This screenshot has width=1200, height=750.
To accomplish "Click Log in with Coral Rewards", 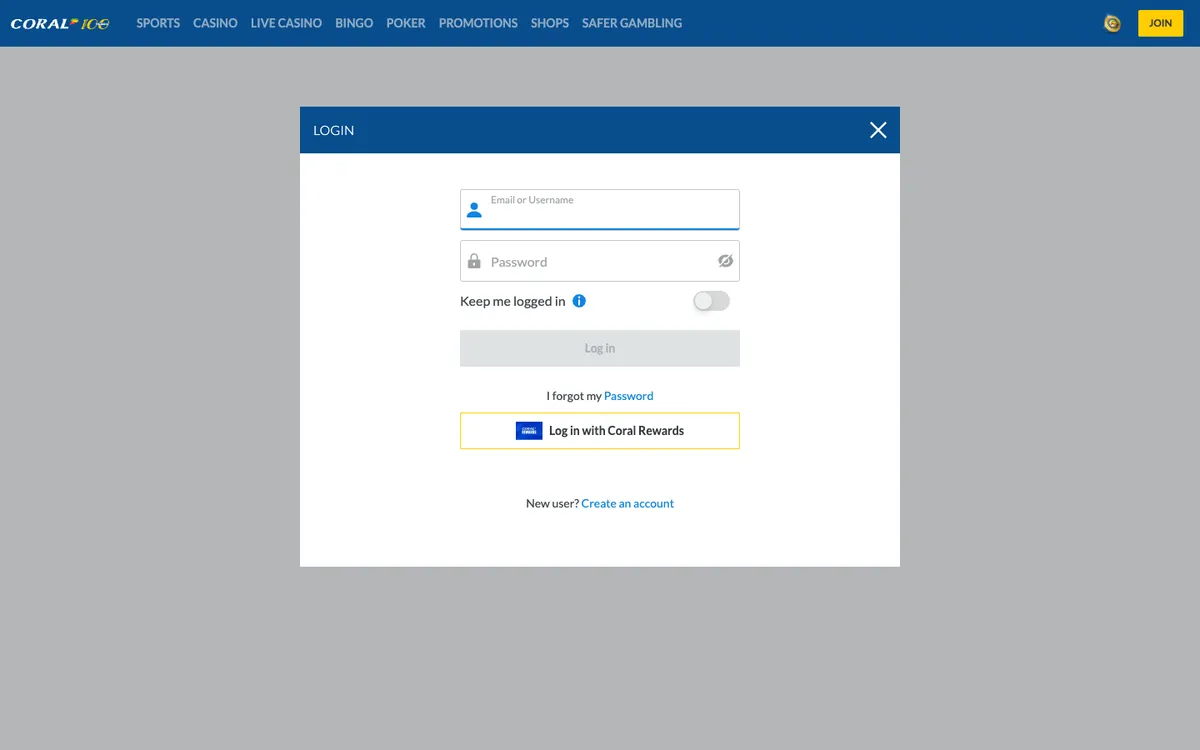I will [600, 431].
